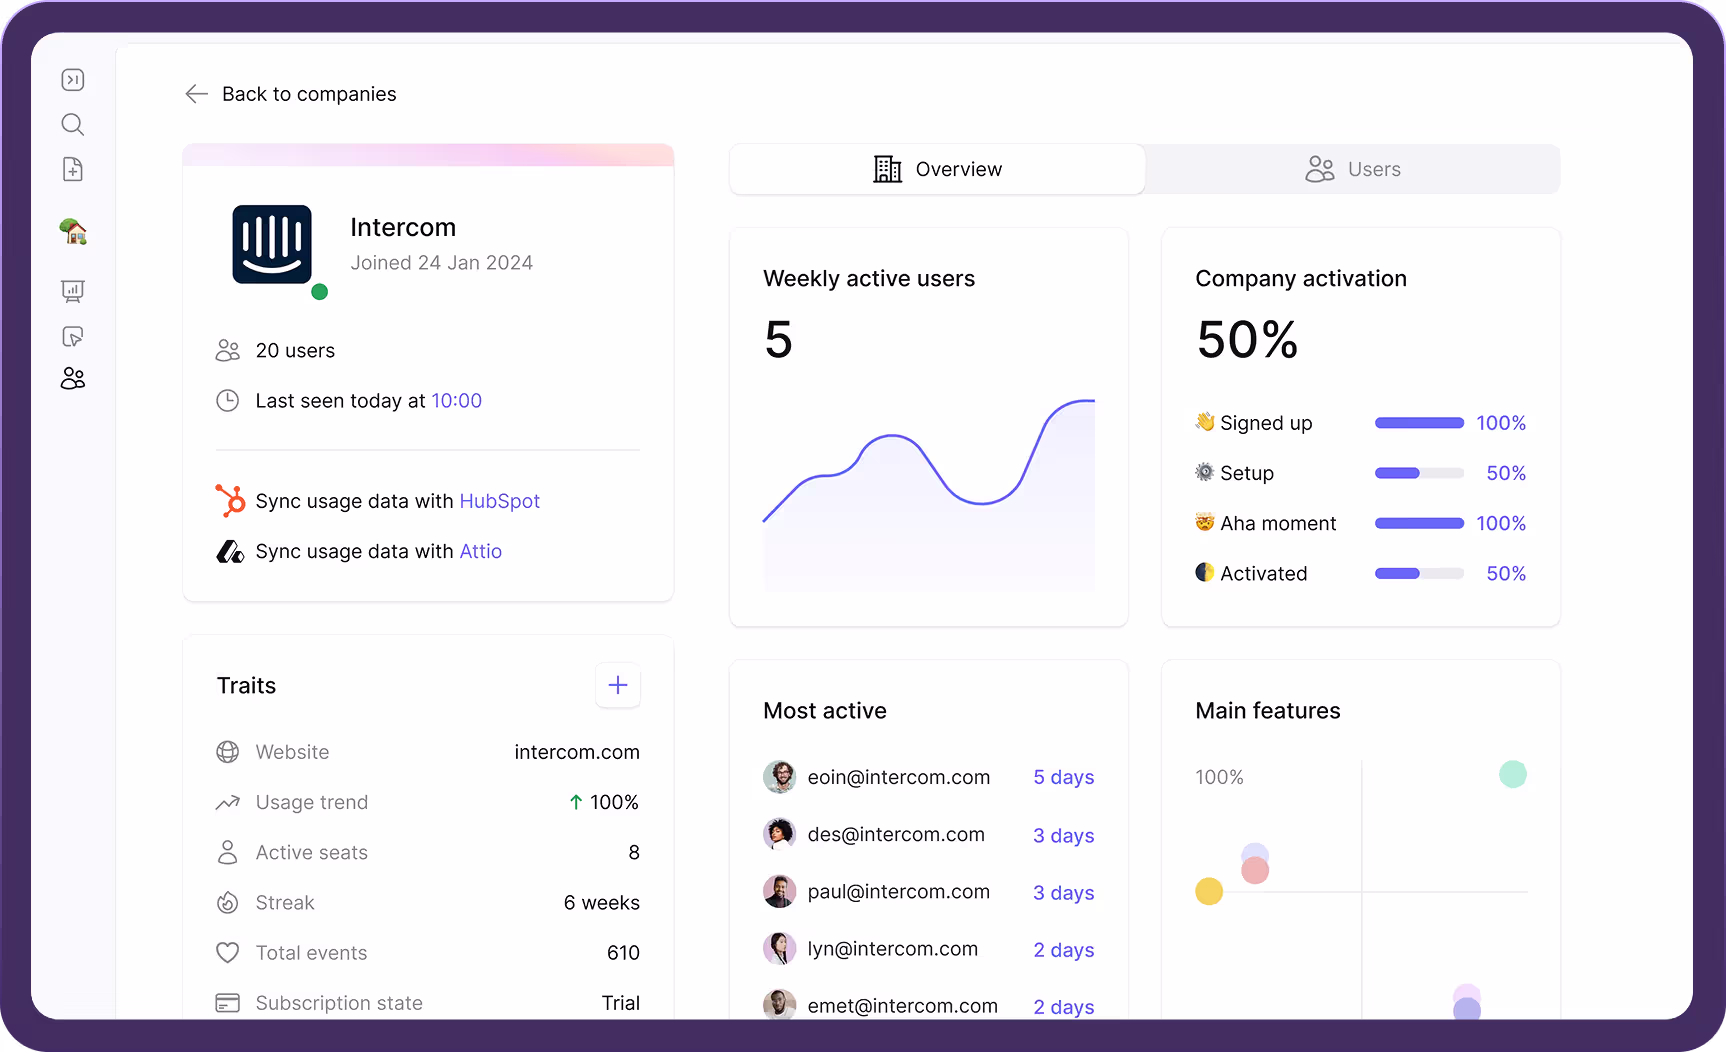Click the Streak flame icon
Screen dimensions: 1726x1052
(x=228, y=903)
